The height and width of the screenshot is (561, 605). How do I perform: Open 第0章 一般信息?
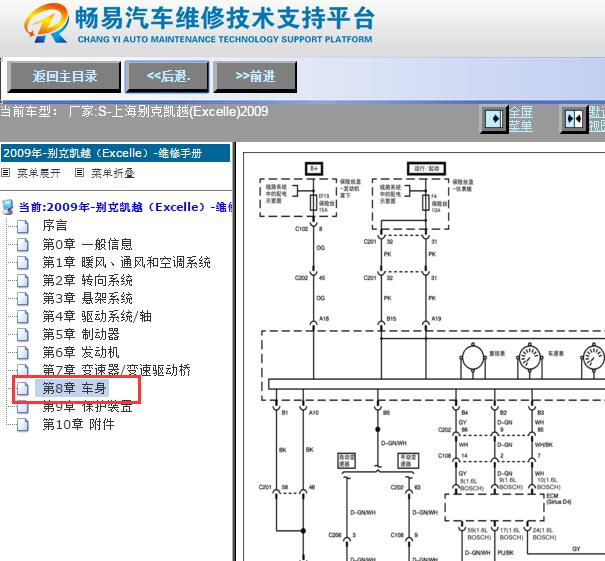(x=88, y=244)
